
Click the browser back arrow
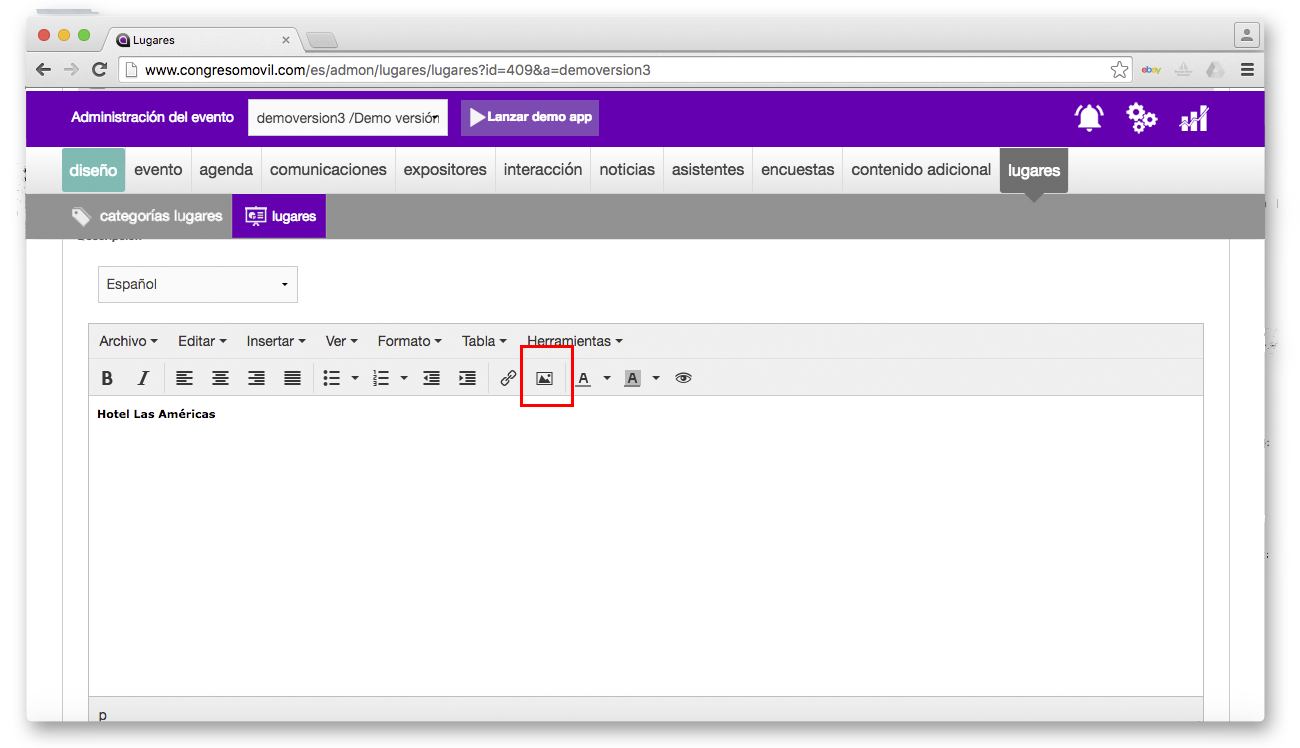click(43, 70)
